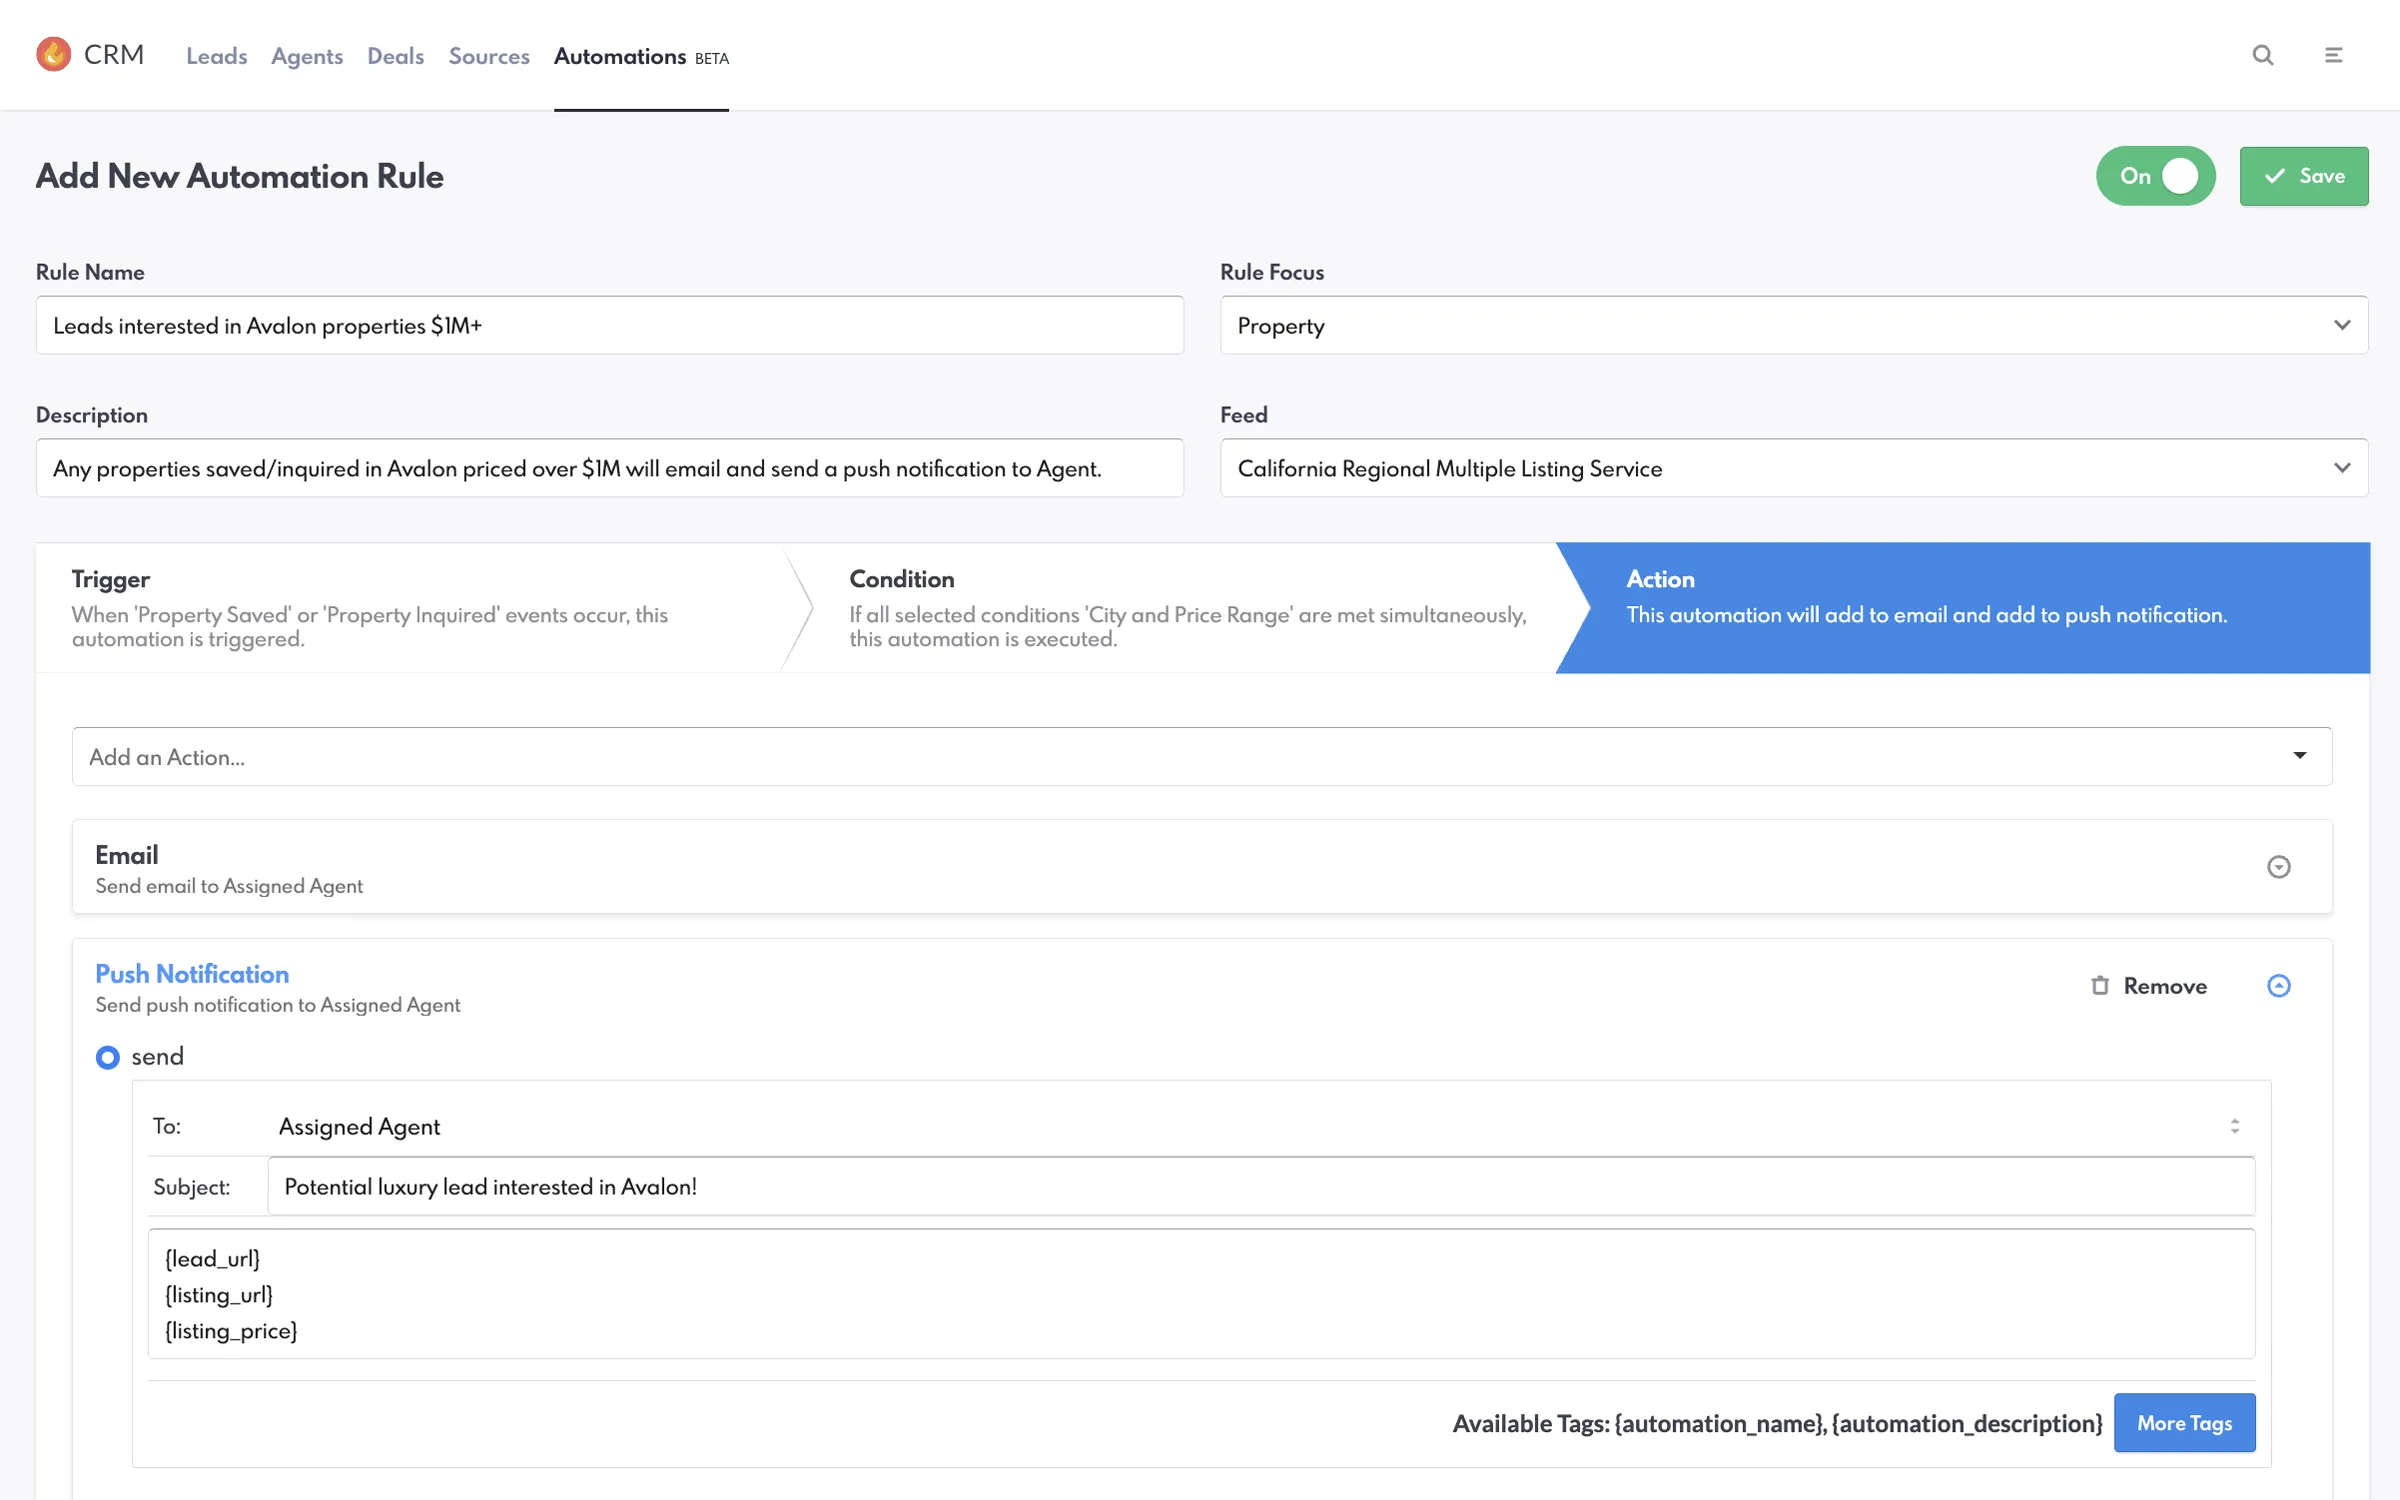This screenshot has height=1500, width=2400.
Task: Go to the Sources tab
Action: pos(489,56)
